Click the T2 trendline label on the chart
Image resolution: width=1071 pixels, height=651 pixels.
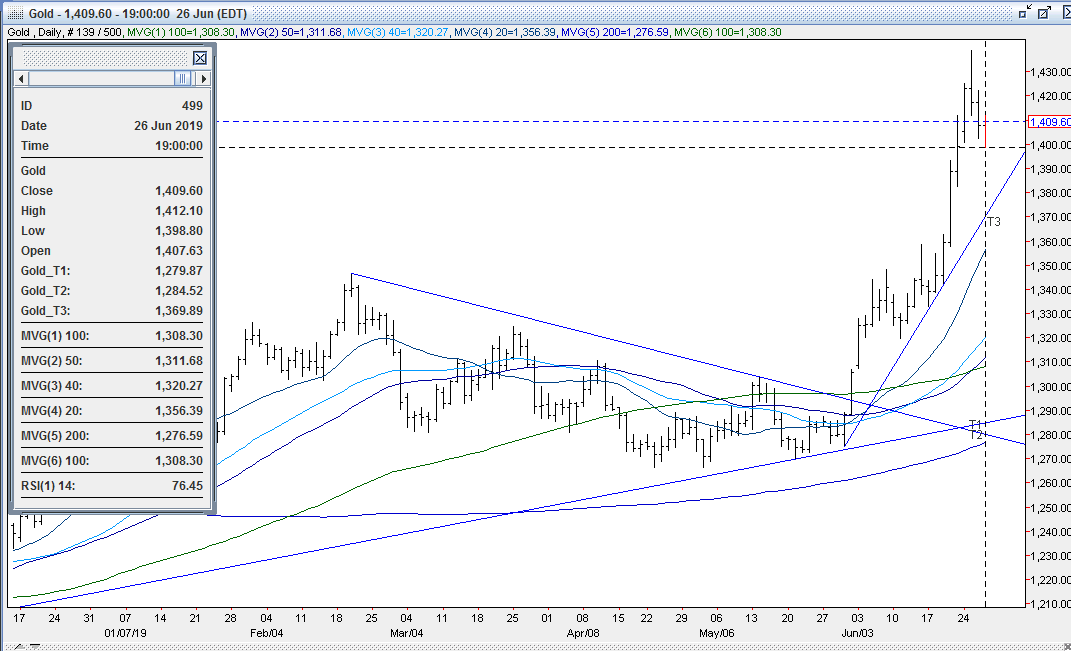(x=977, y=434)
